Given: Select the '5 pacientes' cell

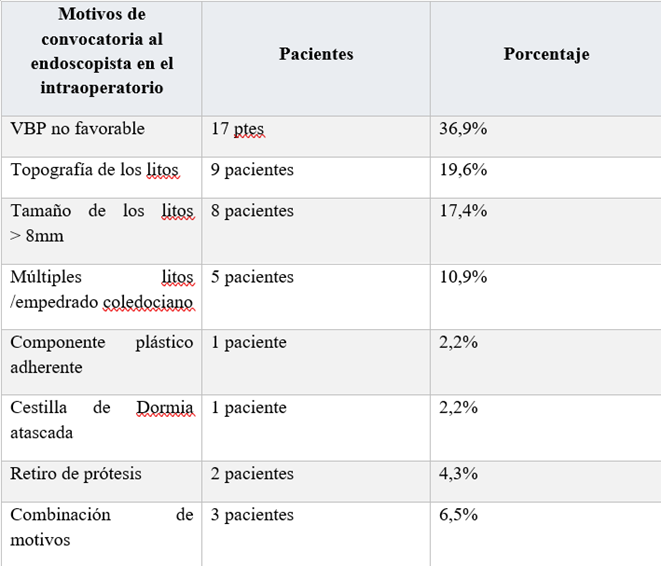Looking at the screenshot, I should pyautogui.click(x=253, y=277).
